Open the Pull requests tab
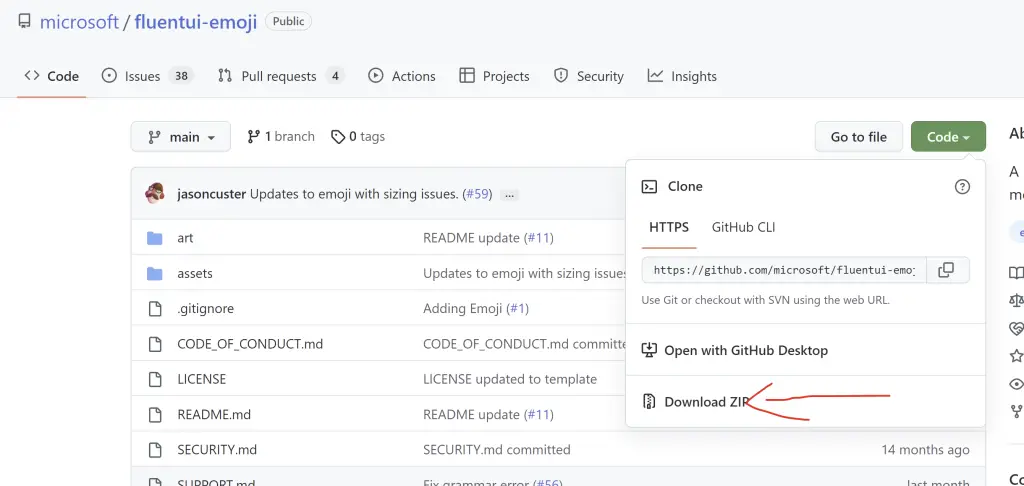The width and height of the screenshot is (1024, 486). (281, 76)
